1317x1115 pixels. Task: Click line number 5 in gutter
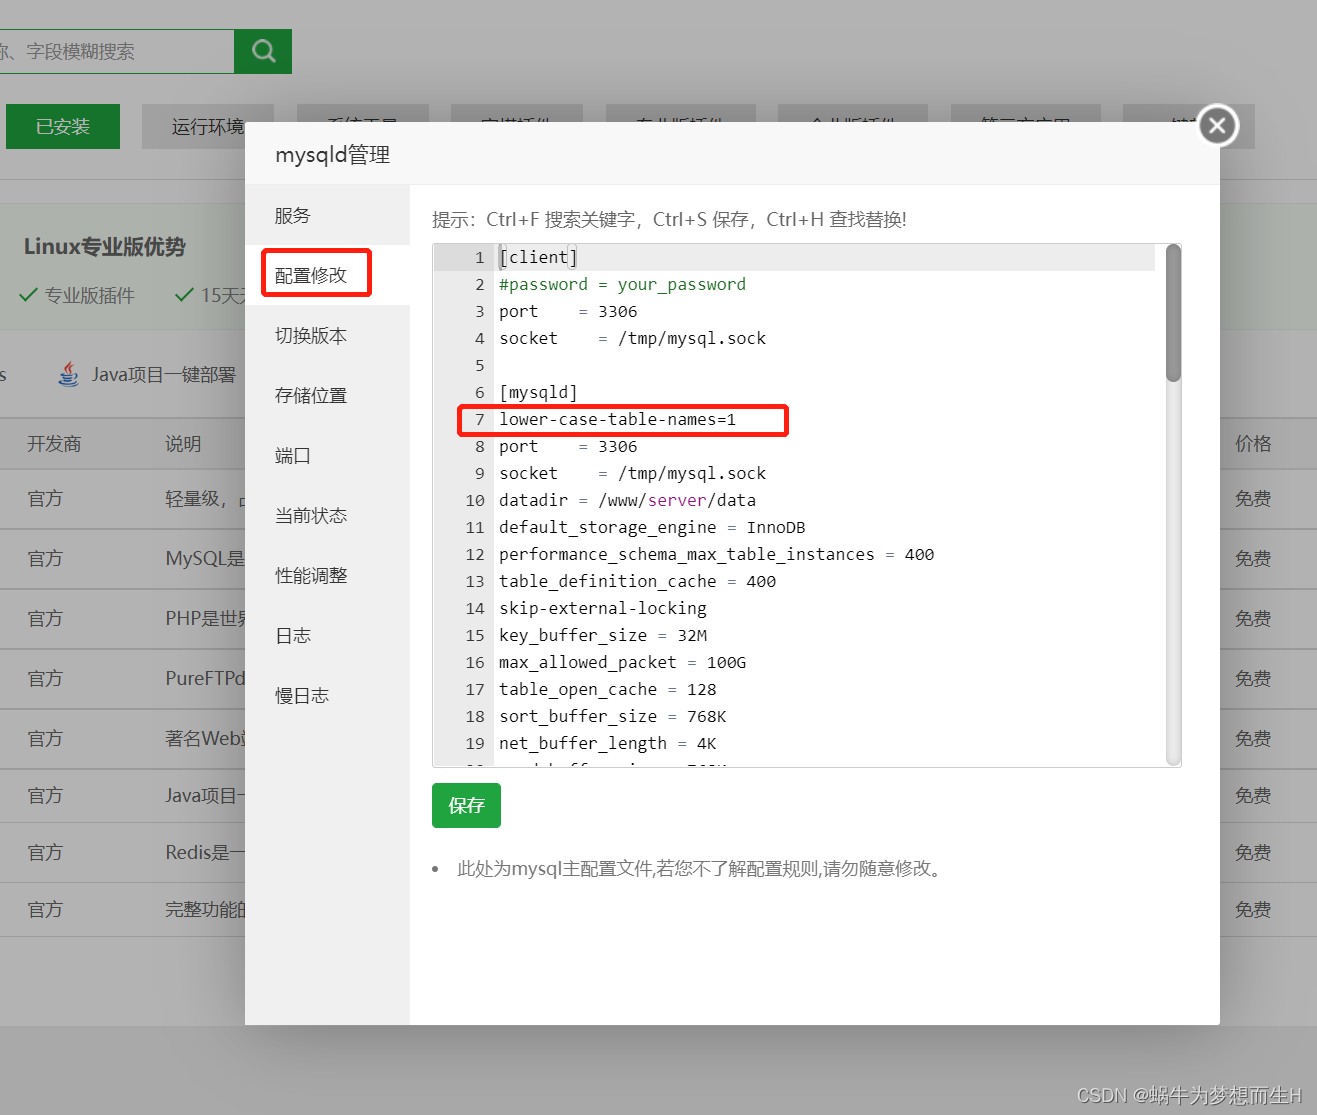tap(479, 365)
